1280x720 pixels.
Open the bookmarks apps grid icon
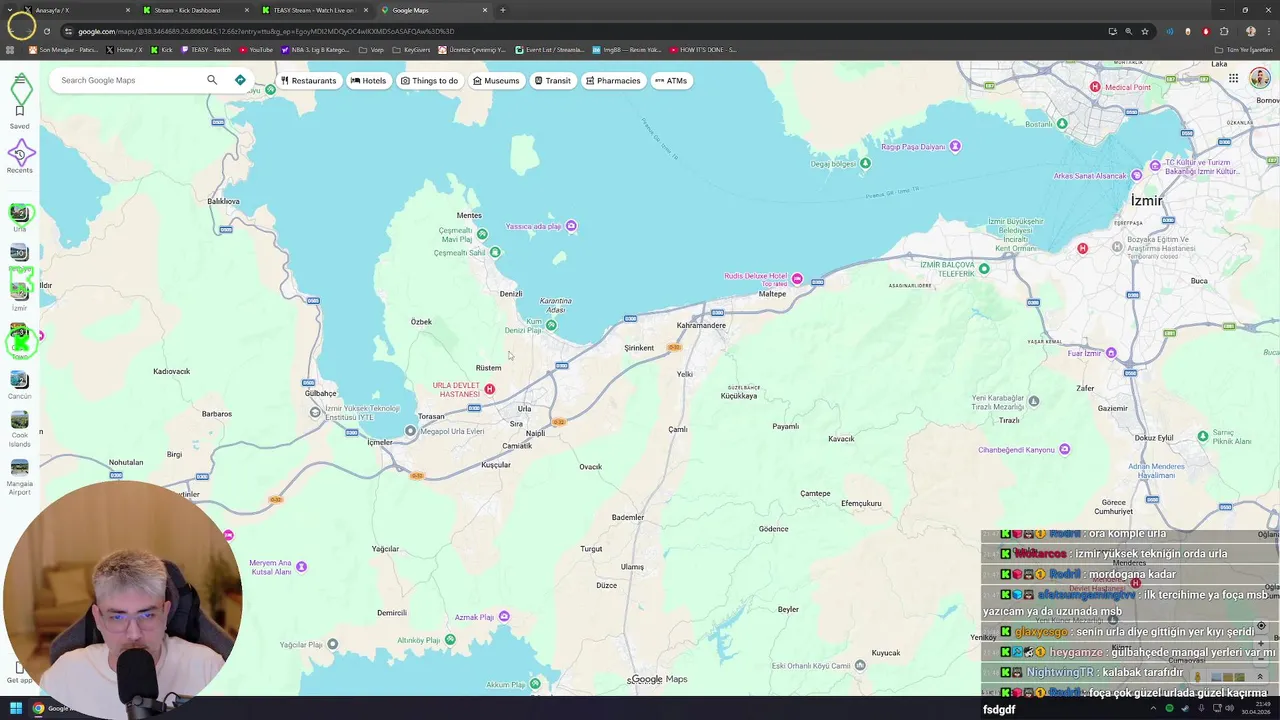point(10,49)
